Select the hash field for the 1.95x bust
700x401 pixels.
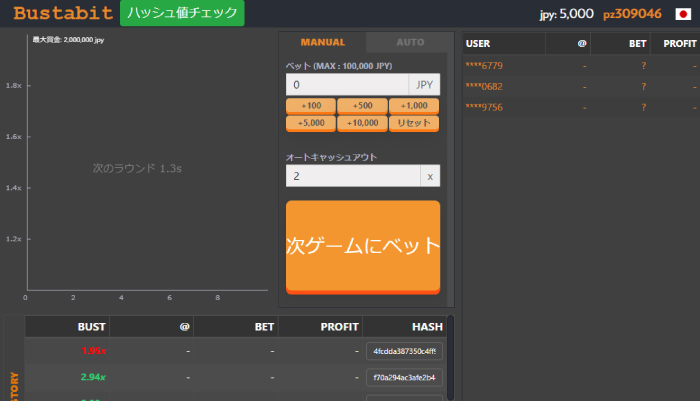click(x=404, y=351)
